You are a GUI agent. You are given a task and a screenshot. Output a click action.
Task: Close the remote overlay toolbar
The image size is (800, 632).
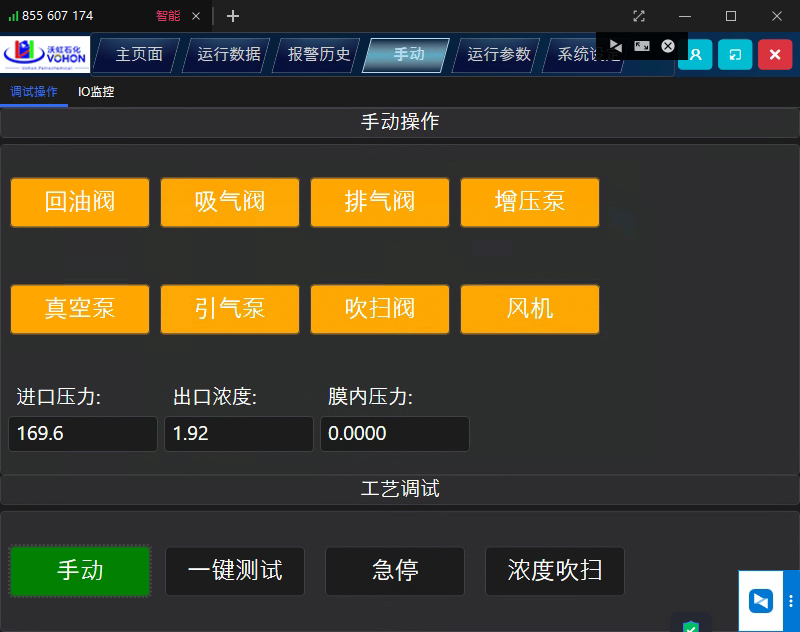coord(668,46)
